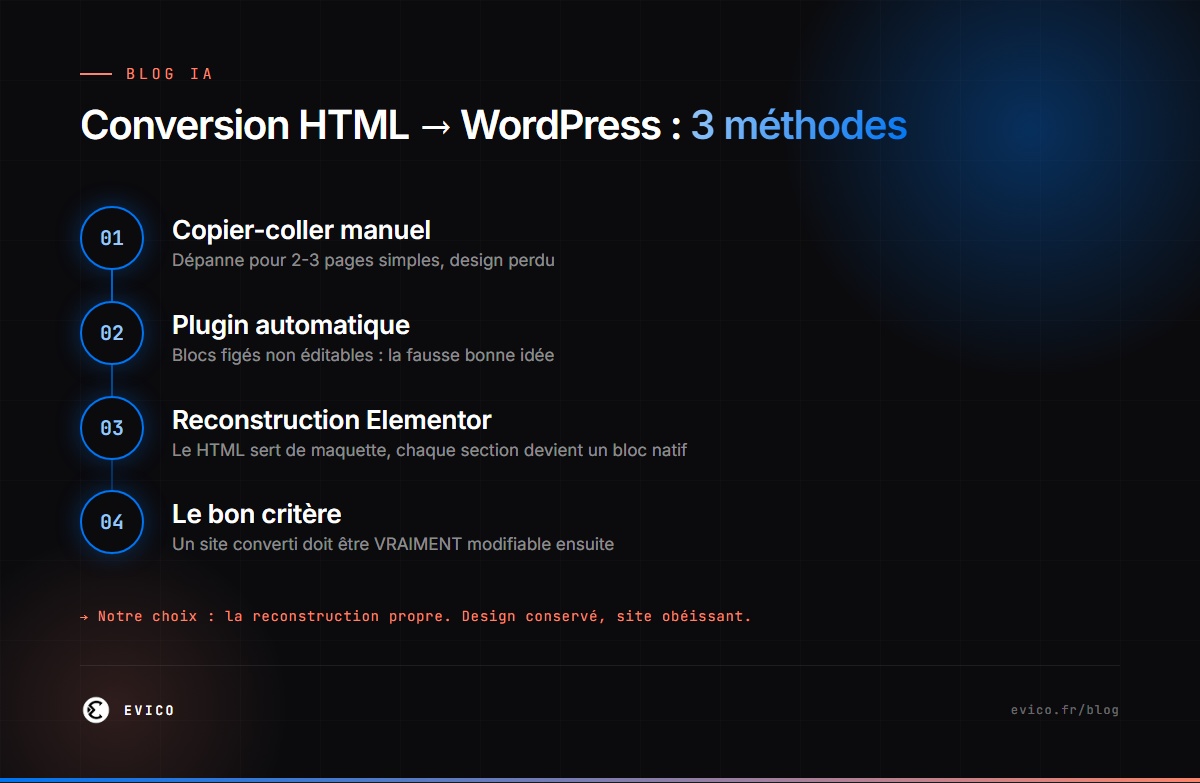Select the 'Reconstruction Elementor' title
Image resolution: width=1200 pixels, height=783 pixels.
coord(332,420)
